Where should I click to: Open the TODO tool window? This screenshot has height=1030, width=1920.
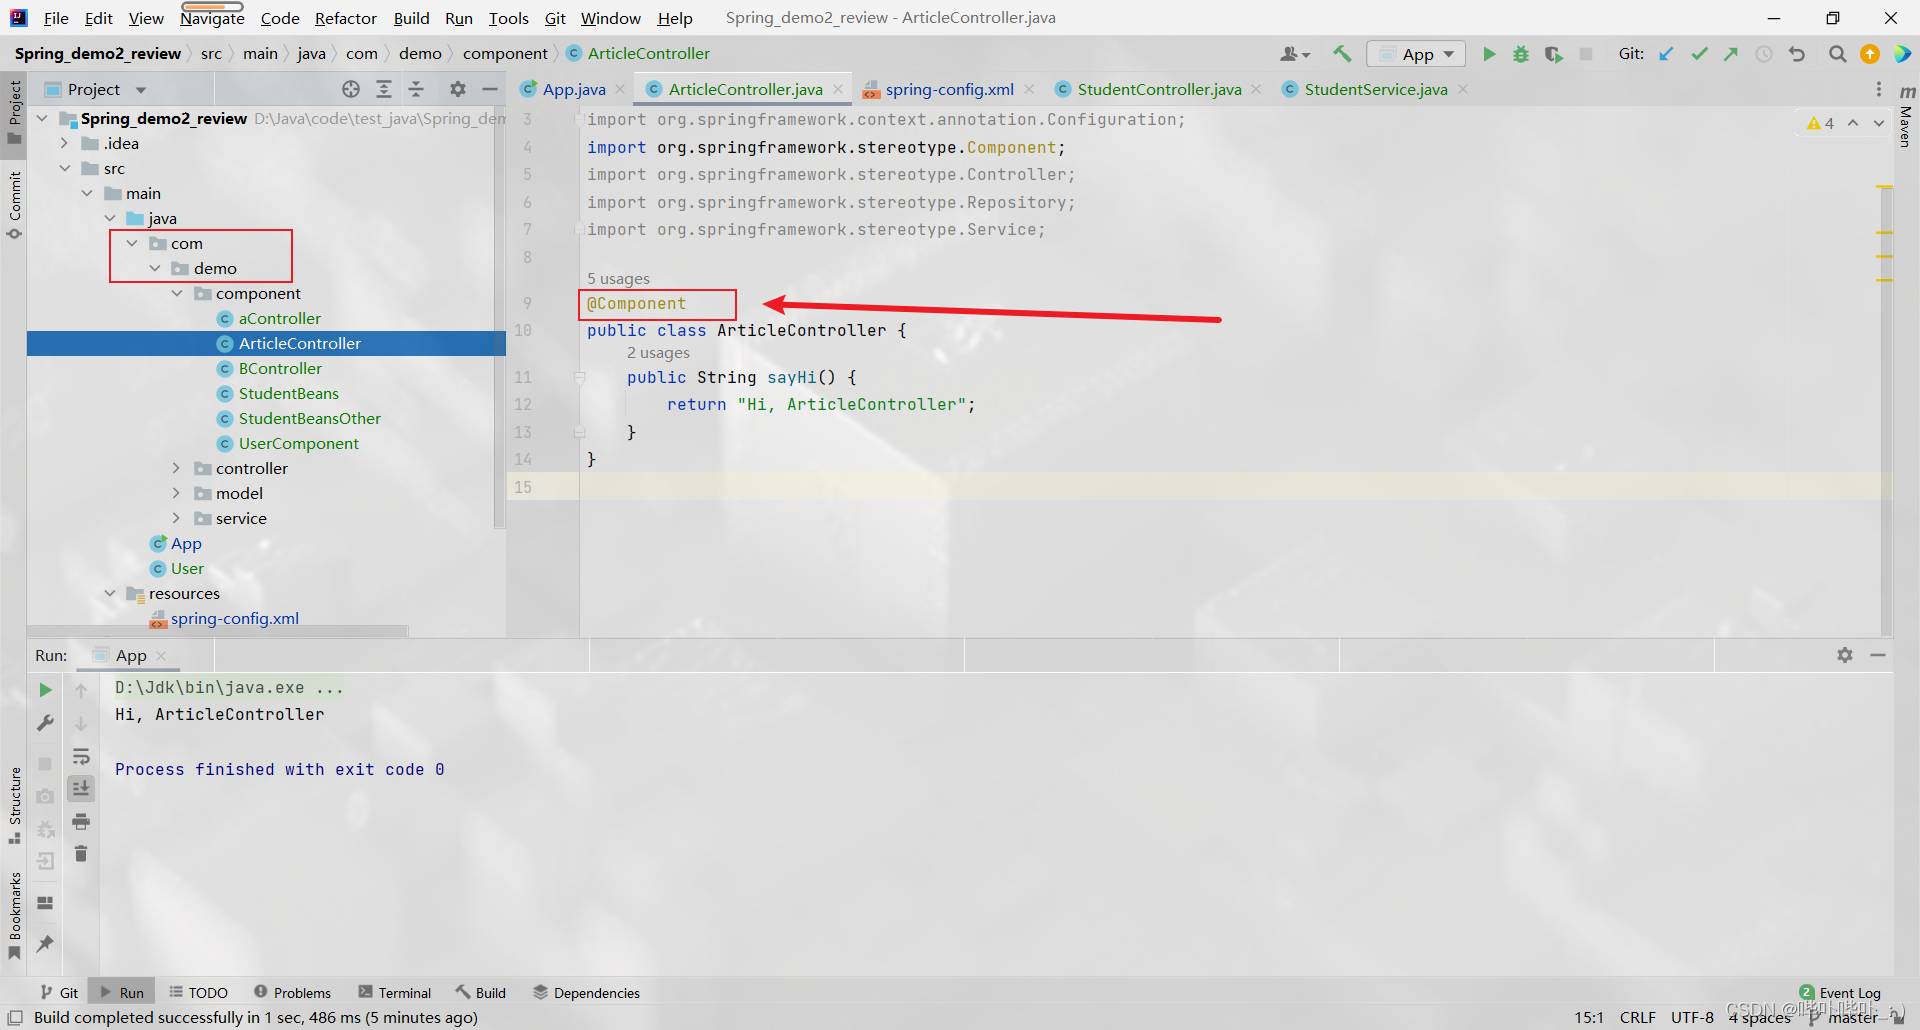[x=198, y=993]
